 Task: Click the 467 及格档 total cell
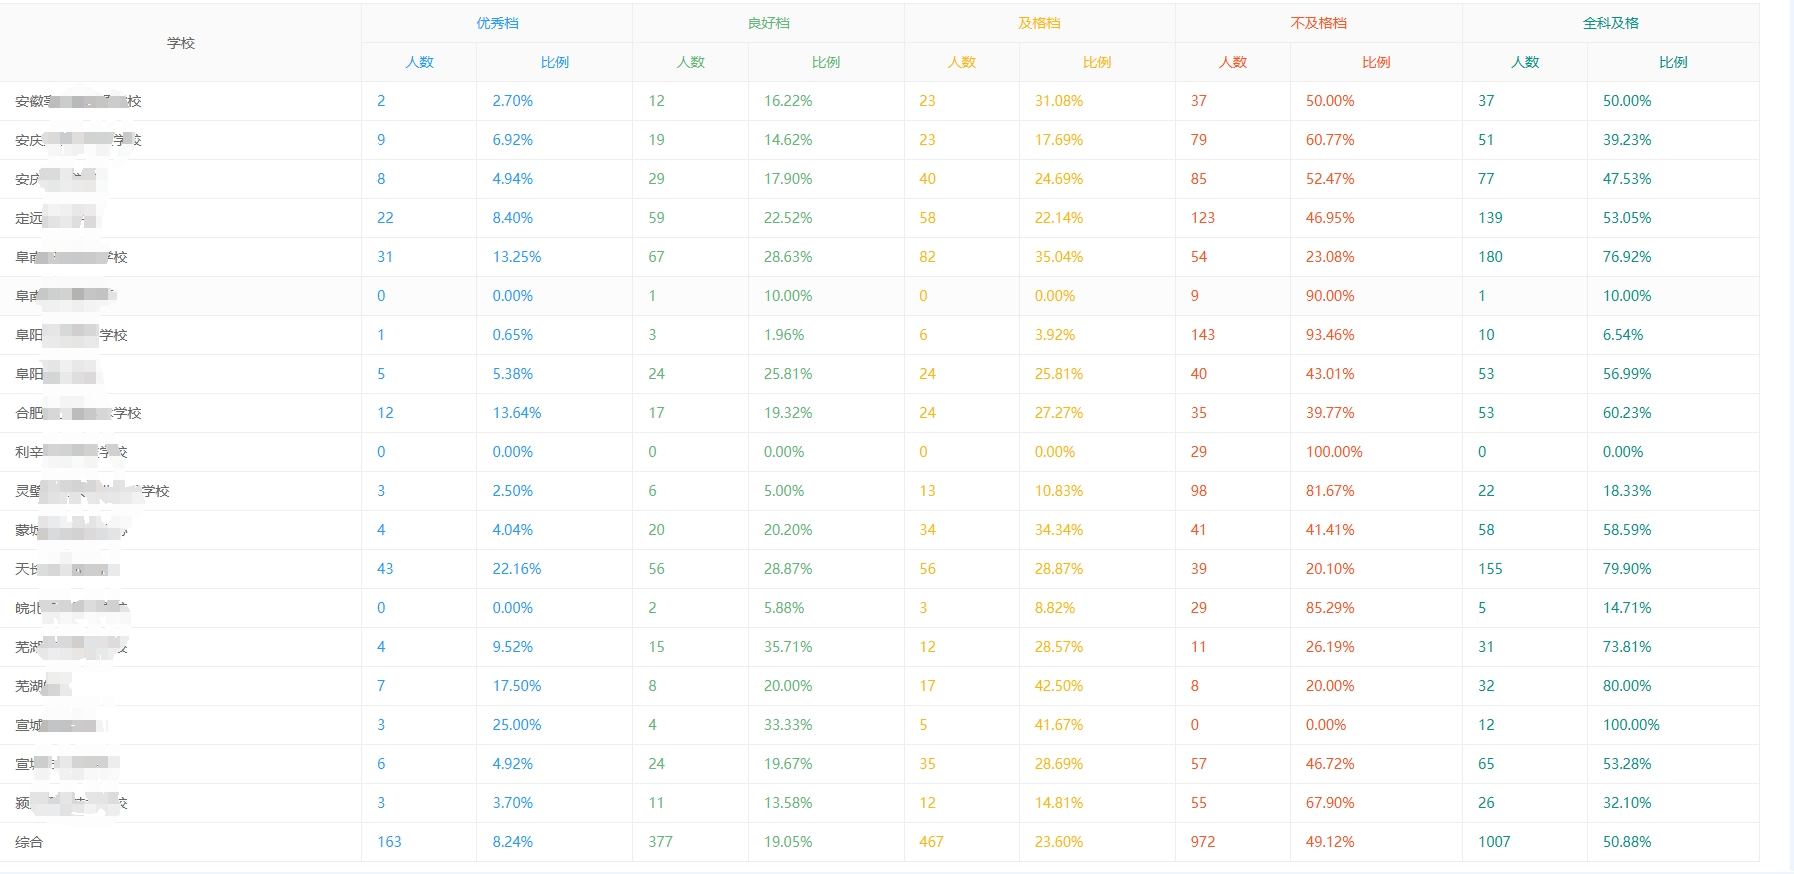(931, 842)
